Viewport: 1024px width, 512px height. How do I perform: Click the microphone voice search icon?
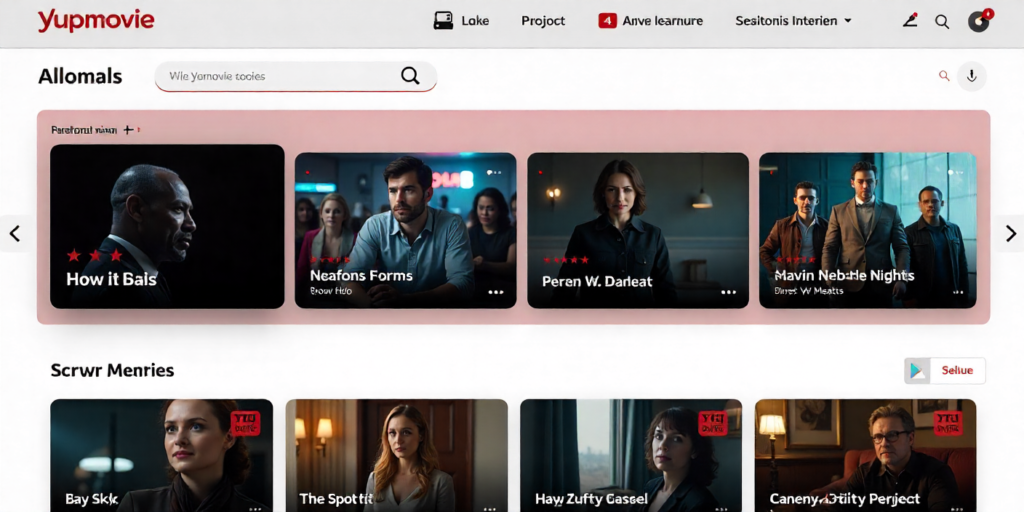tap(972, 76)
